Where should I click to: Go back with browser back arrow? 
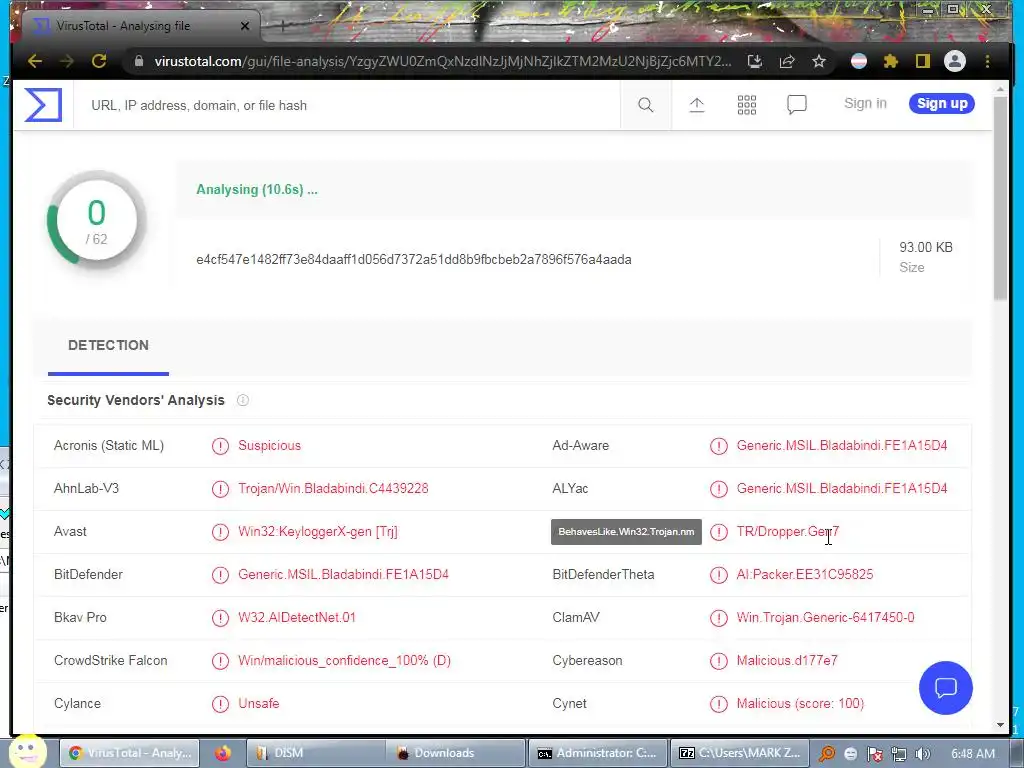pos(35,61)
